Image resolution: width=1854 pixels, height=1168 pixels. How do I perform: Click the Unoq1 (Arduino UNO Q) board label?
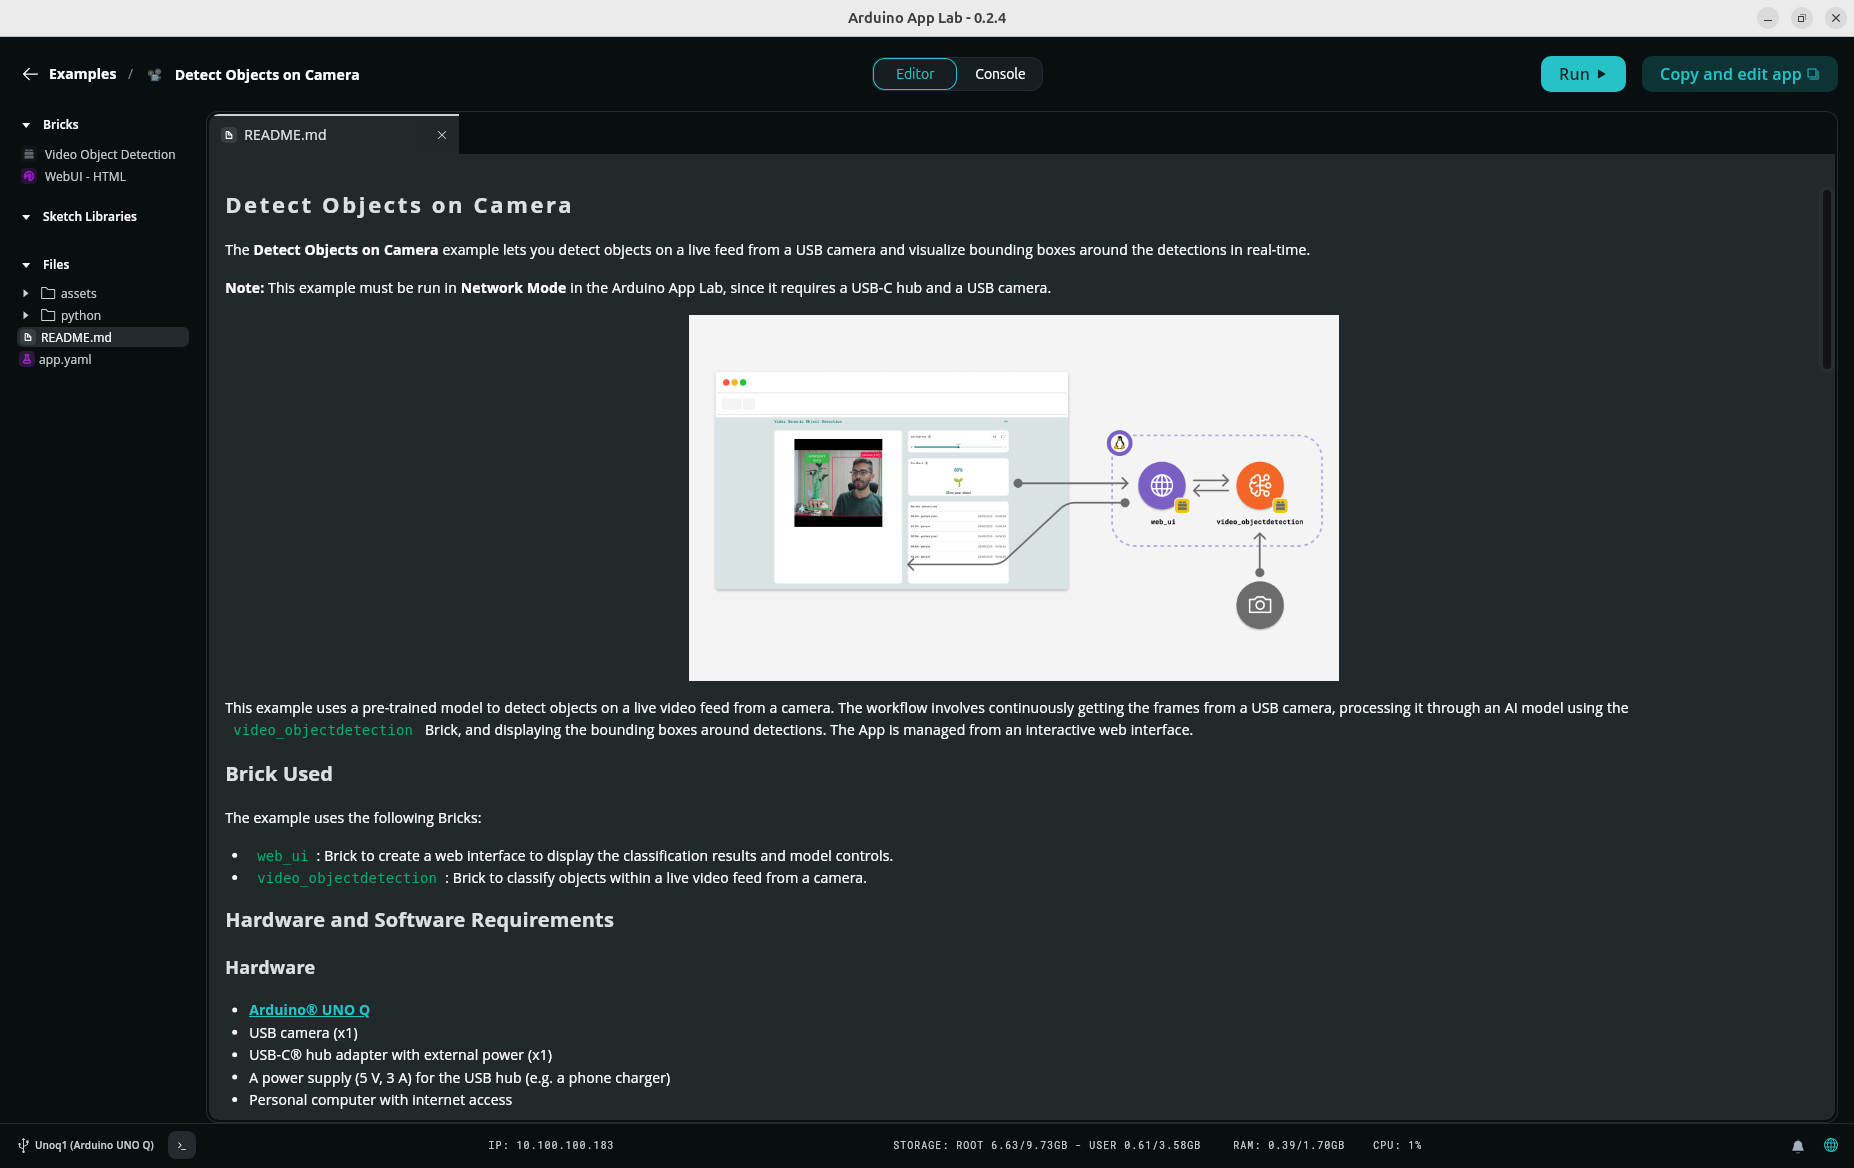(94, 1145)
